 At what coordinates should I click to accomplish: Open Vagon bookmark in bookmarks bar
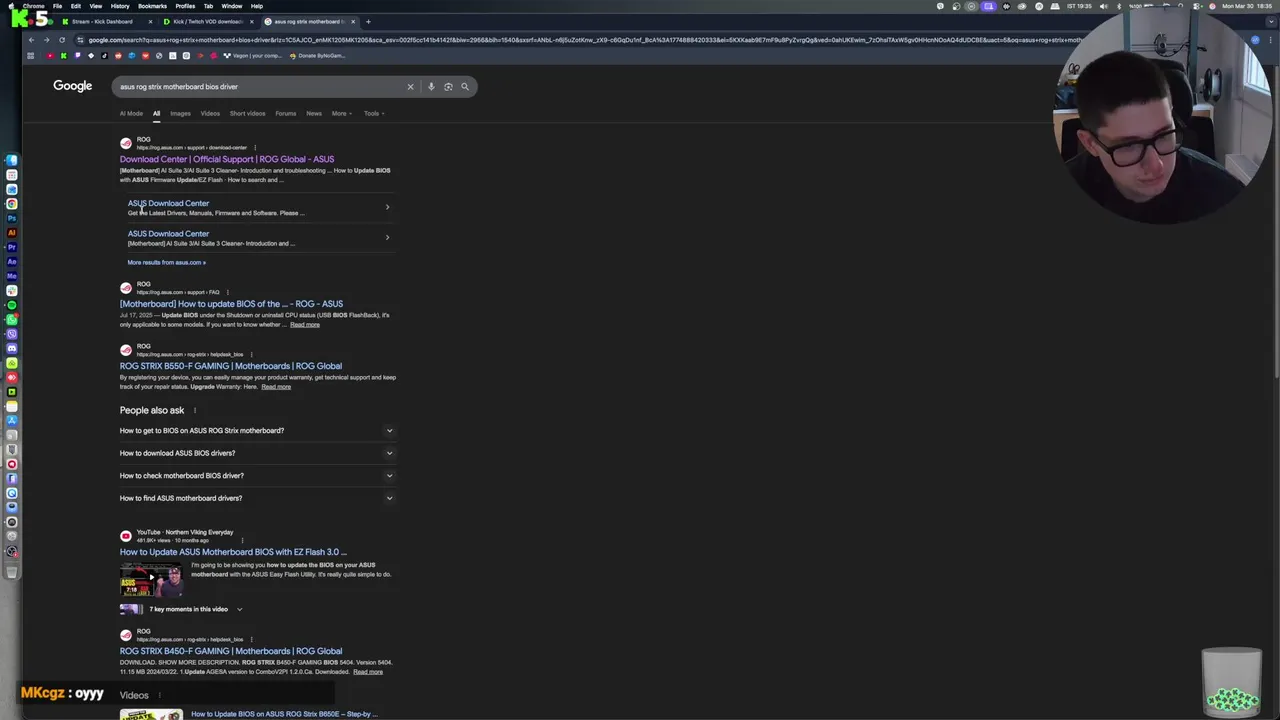pos(251,56)
